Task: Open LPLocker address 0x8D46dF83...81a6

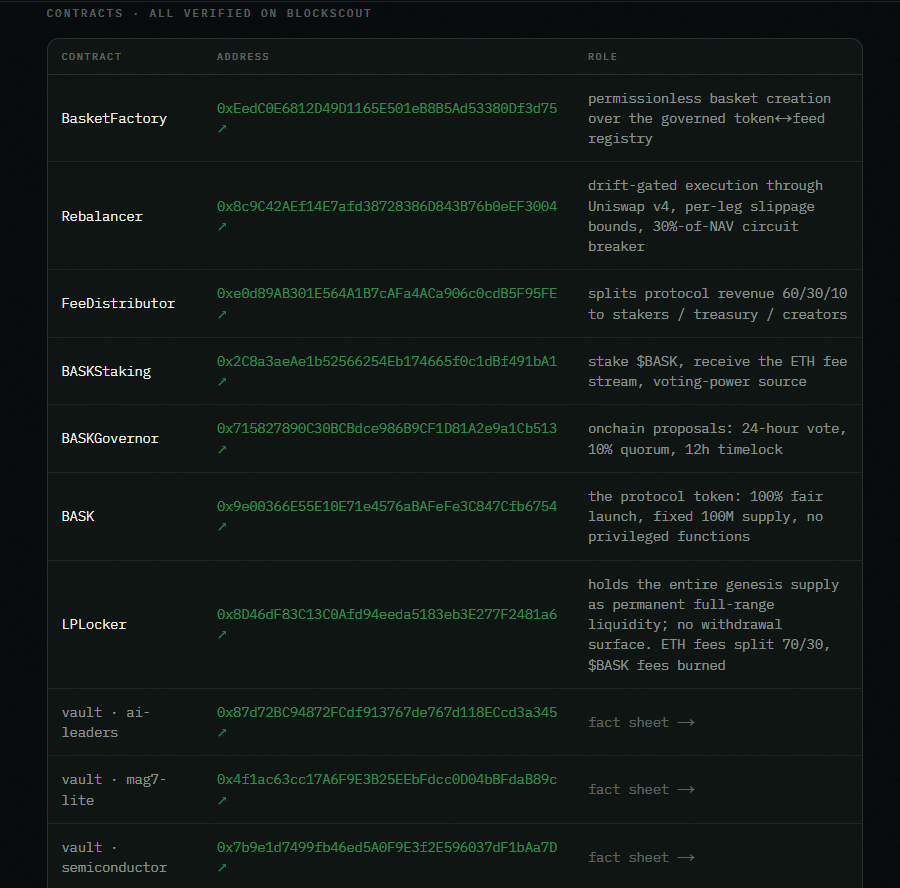Action: coord(387,615)
